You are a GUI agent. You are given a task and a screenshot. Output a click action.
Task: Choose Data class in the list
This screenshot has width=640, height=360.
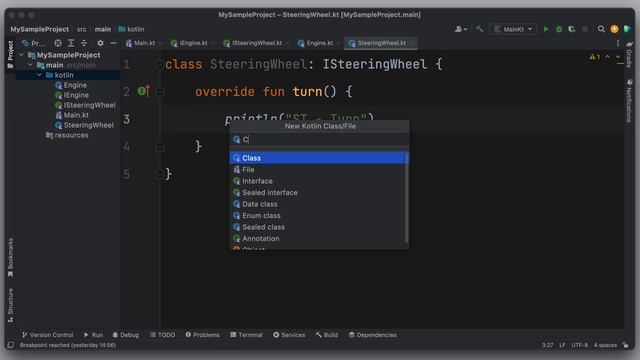(x=319, y=204)
